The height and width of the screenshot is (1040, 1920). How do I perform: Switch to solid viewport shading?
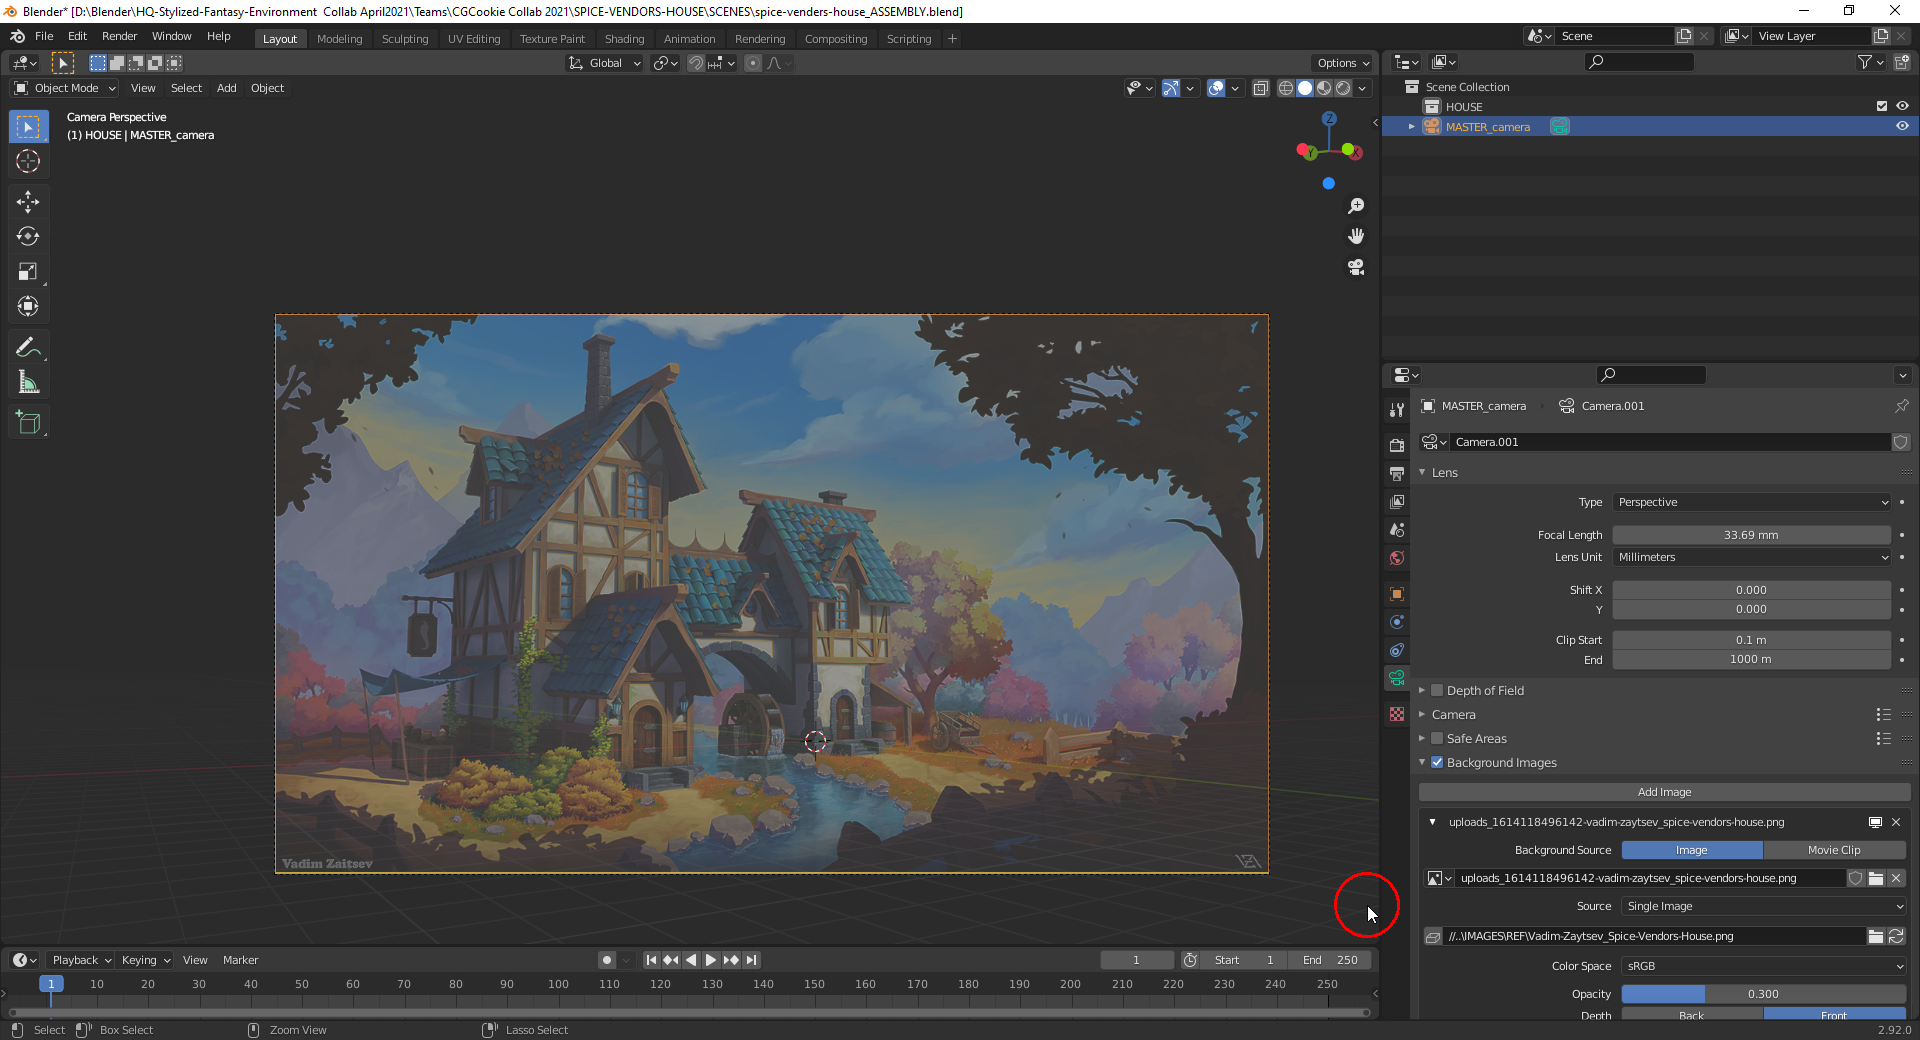tap(1305, 89)
